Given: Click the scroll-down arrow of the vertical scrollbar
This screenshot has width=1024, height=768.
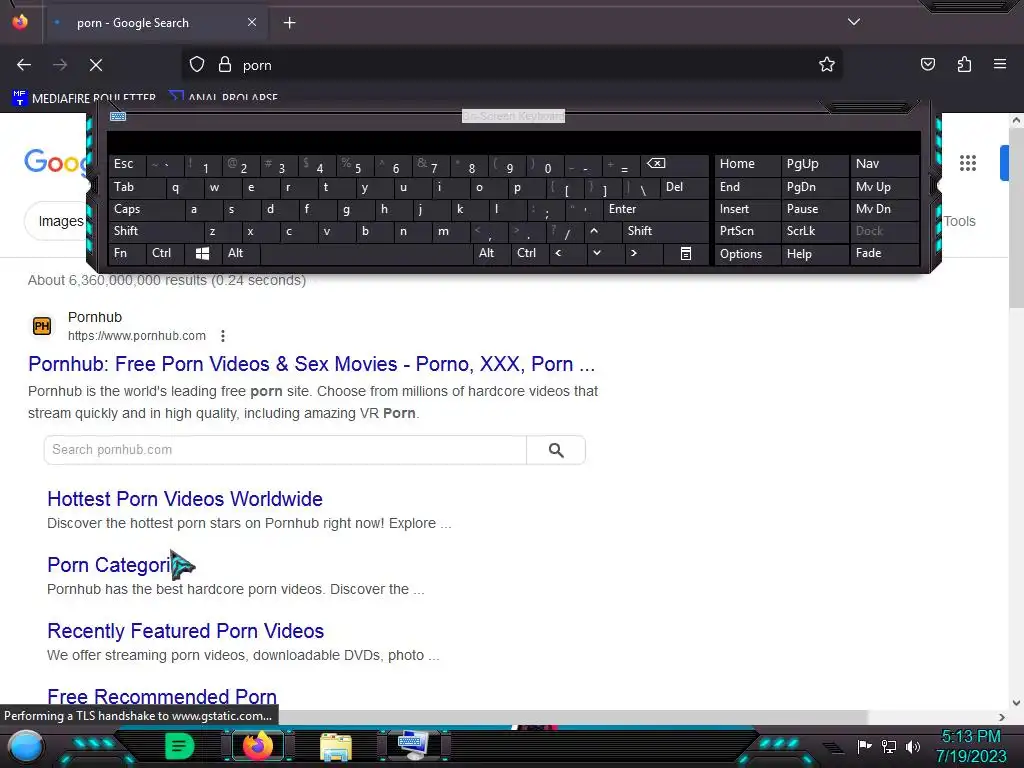Looking at the screenshot, I should 1016,703.
